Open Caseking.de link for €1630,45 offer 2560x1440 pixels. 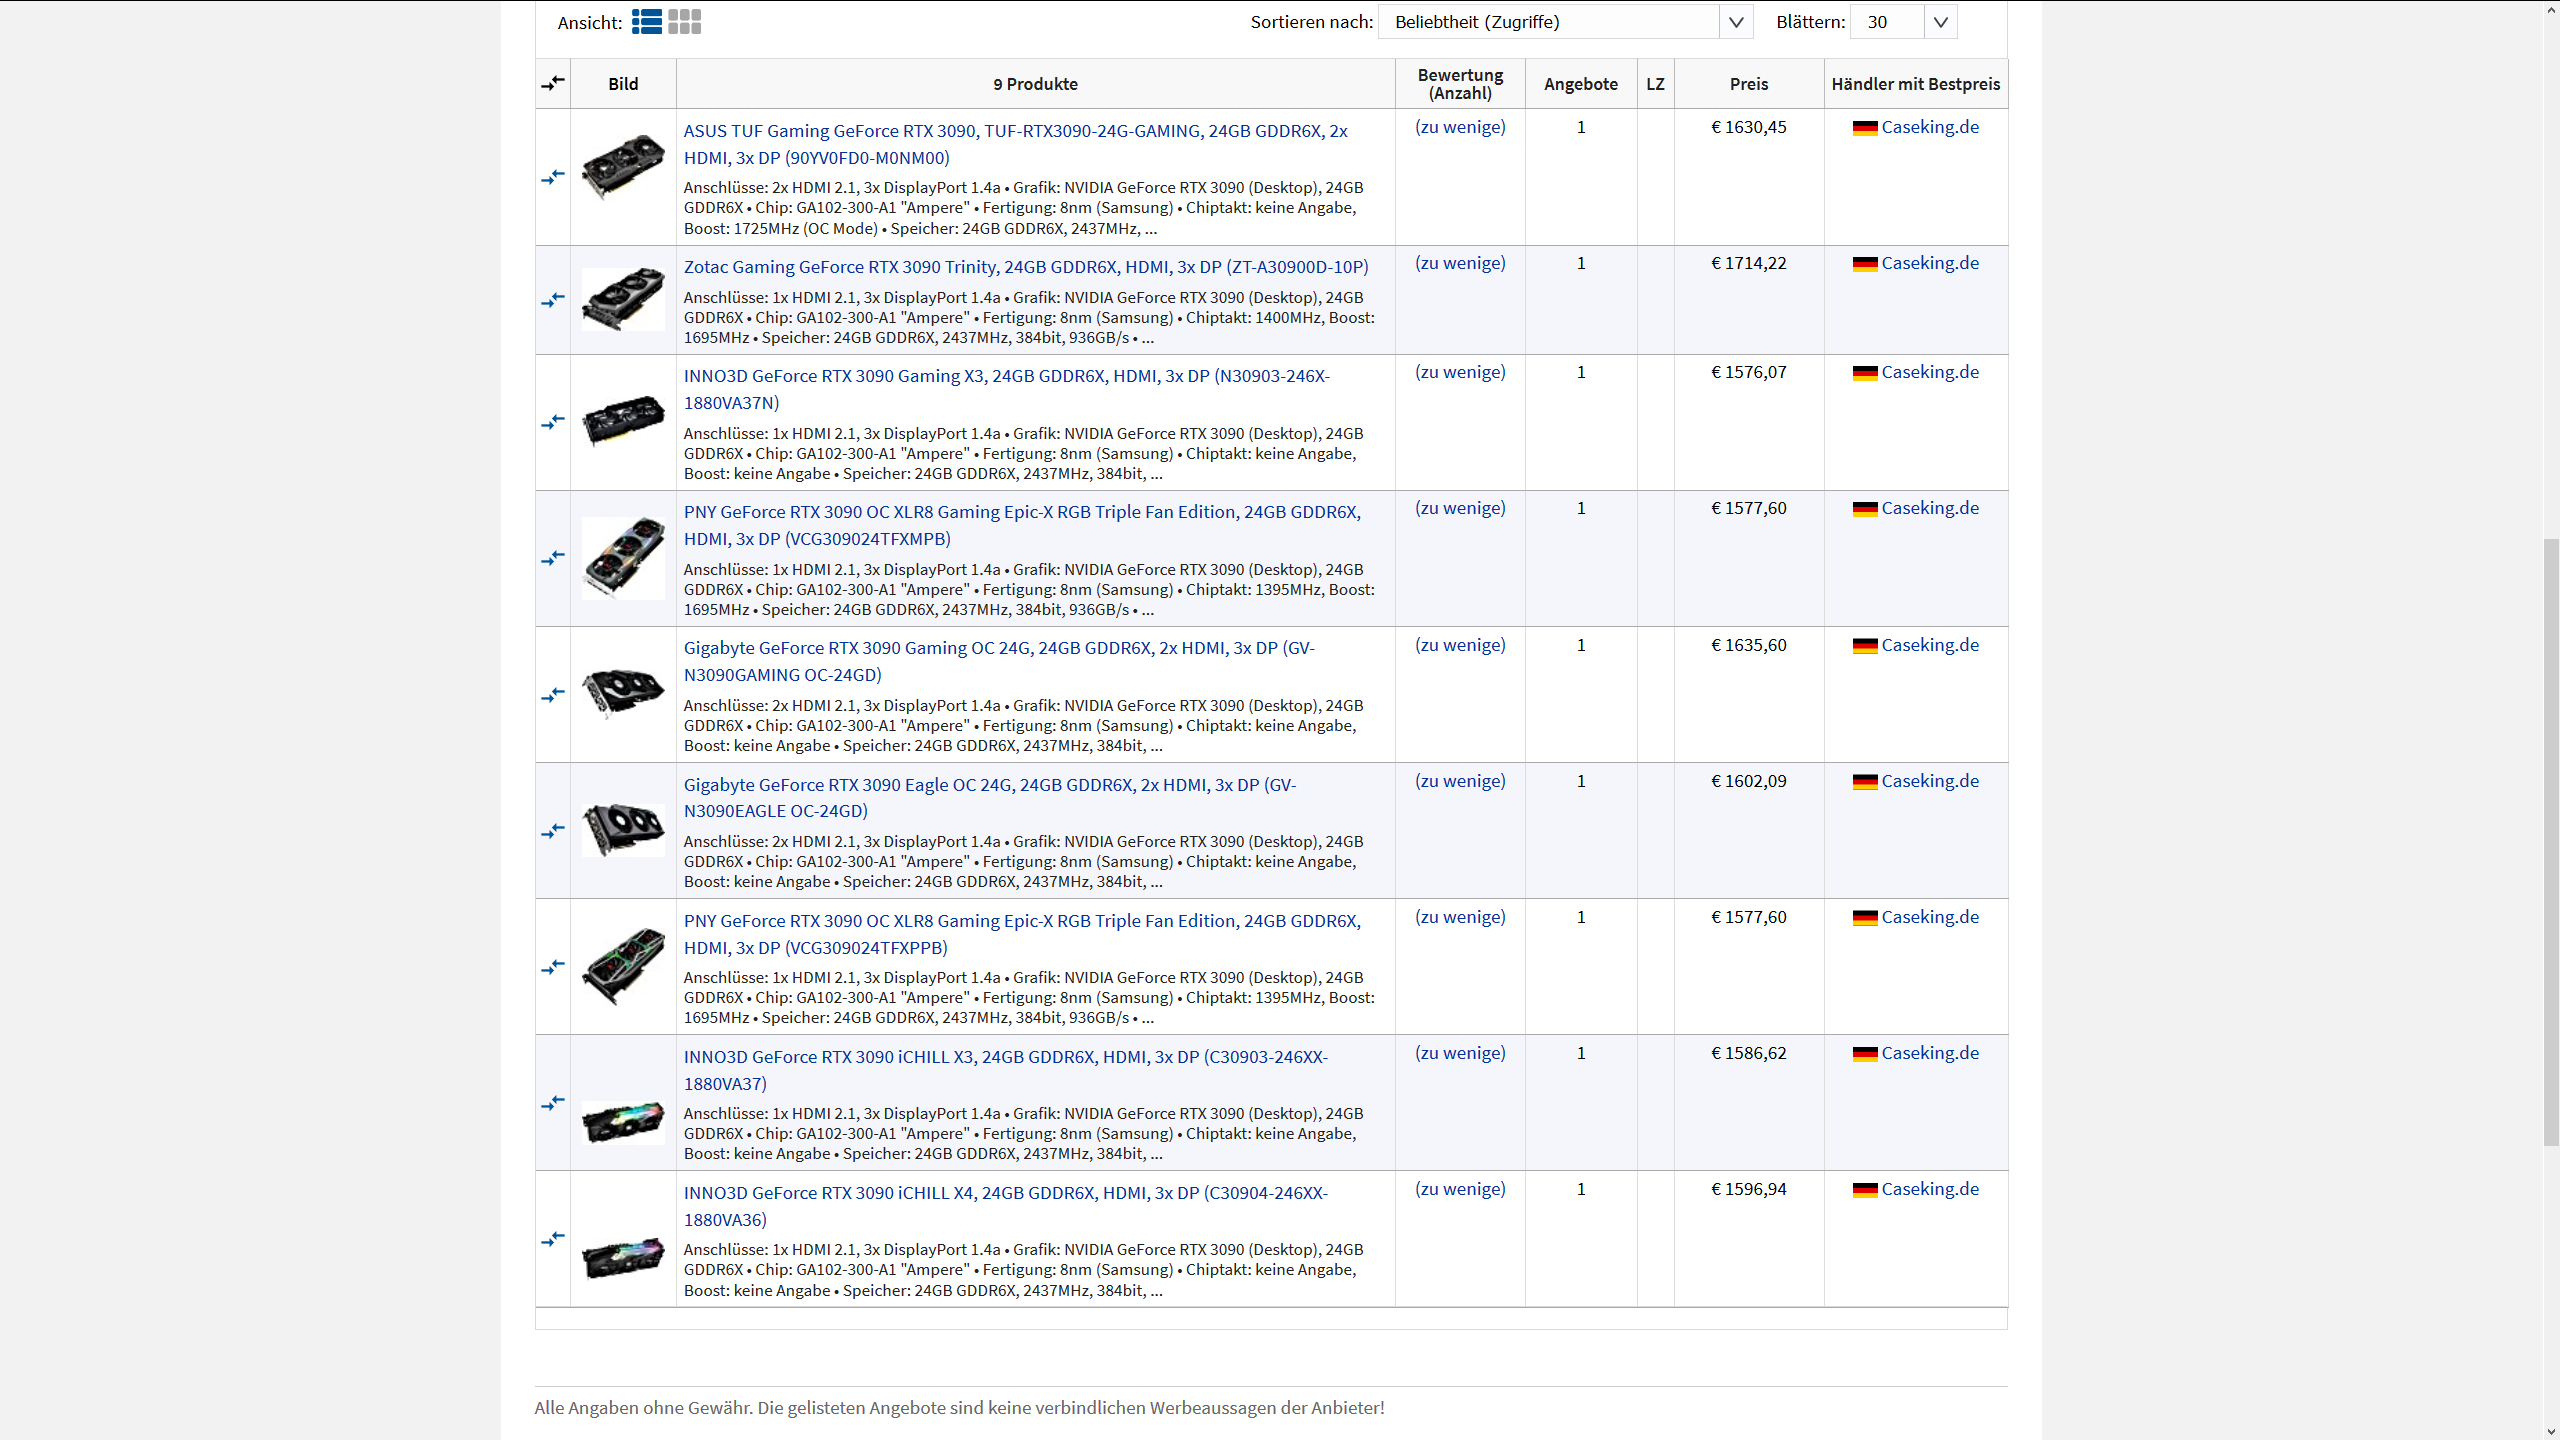click(1929, 127)
